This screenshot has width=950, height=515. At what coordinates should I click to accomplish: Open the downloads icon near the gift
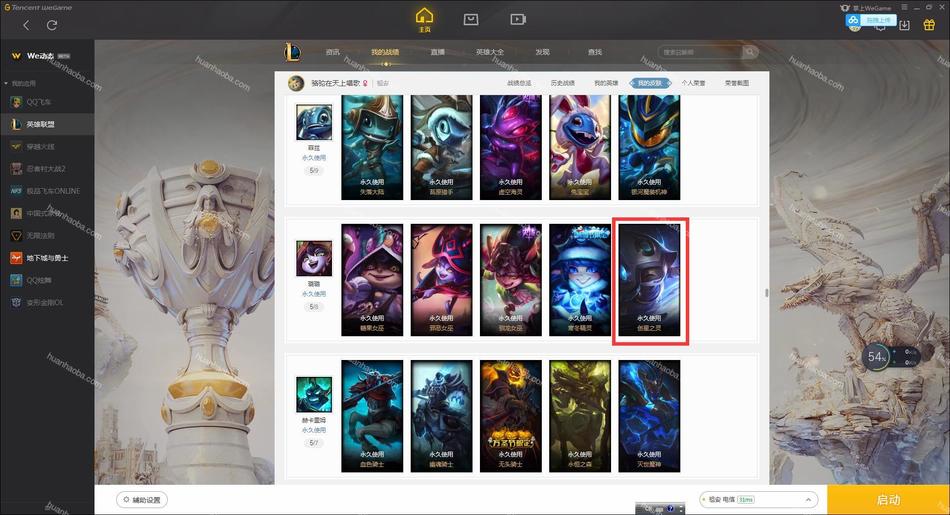pos(905,25)
